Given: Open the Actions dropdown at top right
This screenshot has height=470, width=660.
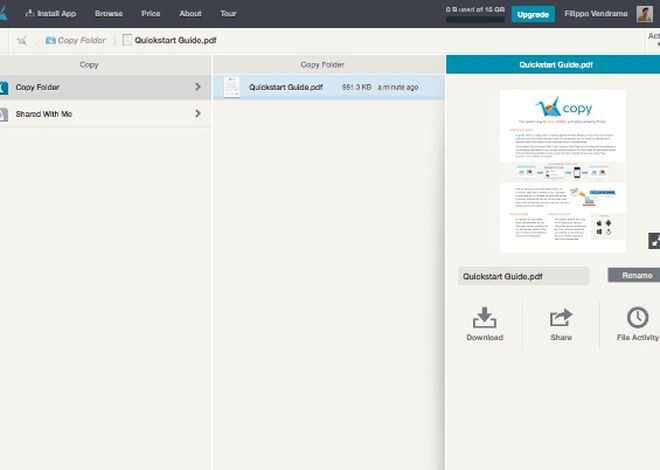Looking at the screenshot, I should point(654,39).
